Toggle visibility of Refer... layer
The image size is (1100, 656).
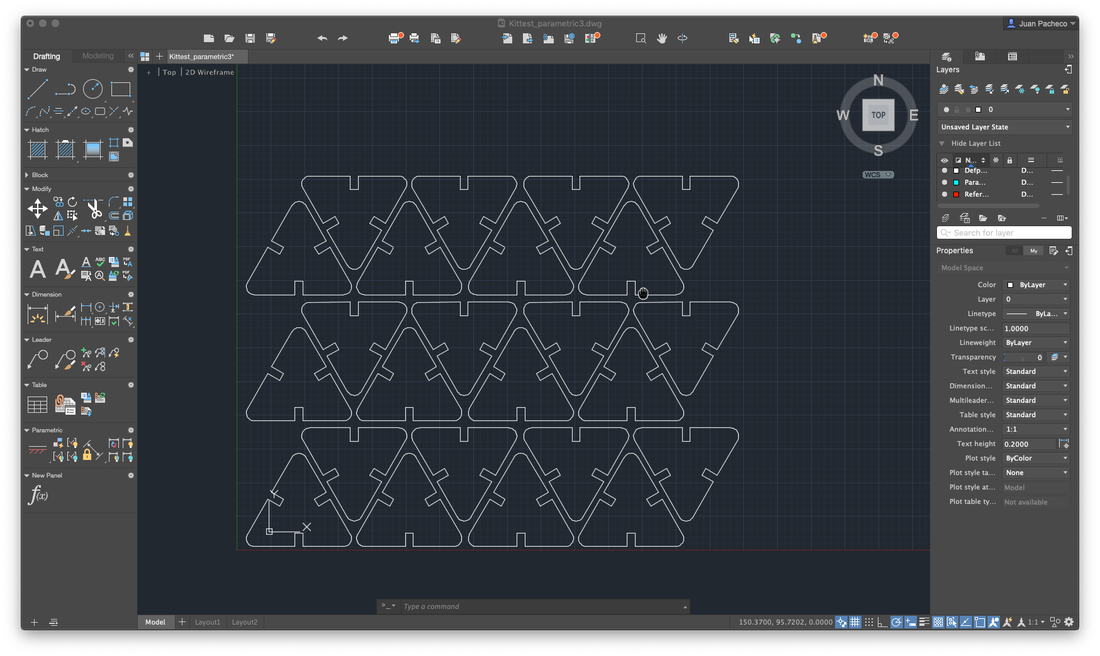click(944, 194)
